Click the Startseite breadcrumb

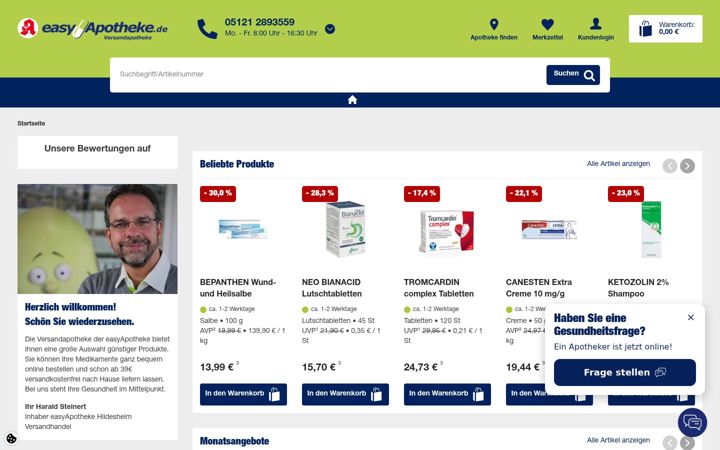point(31,124)
